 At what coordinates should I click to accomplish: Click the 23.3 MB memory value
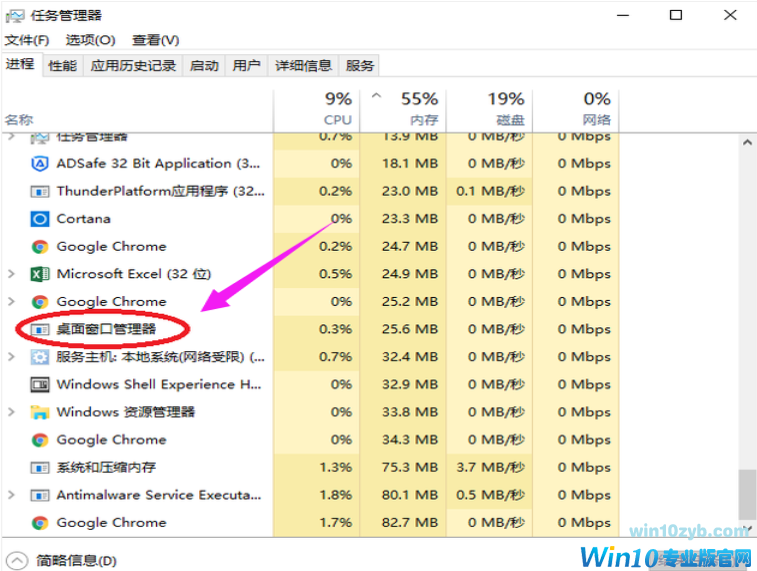409,219
